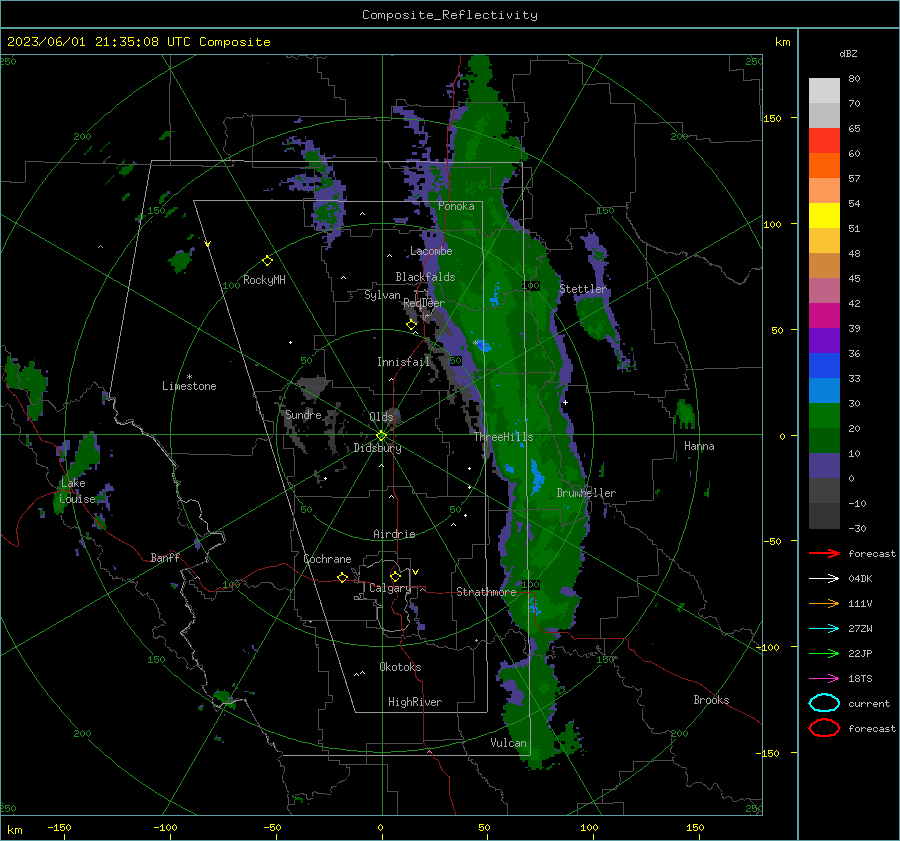Image resolution: width=900 pixels, height=841 pixels.
Task: Click the Blackfalds town label
Action: (425, 277)
